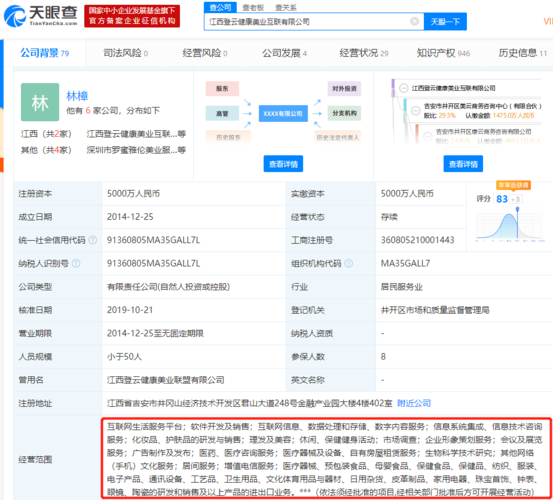Collapse the 吉安市井开区康云商务咨询有限公司 node
553x500 pixels.
427,136
